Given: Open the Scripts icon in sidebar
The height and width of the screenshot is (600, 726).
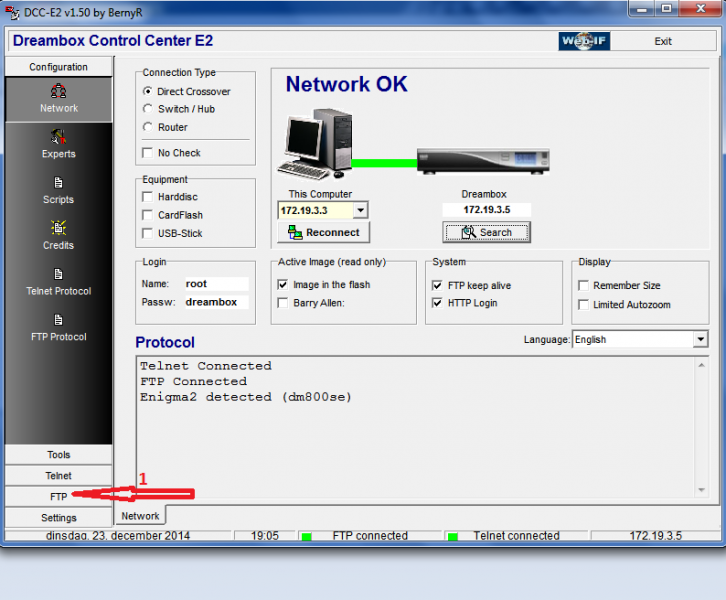Looking at the screenshot, I should pos(58,184).
